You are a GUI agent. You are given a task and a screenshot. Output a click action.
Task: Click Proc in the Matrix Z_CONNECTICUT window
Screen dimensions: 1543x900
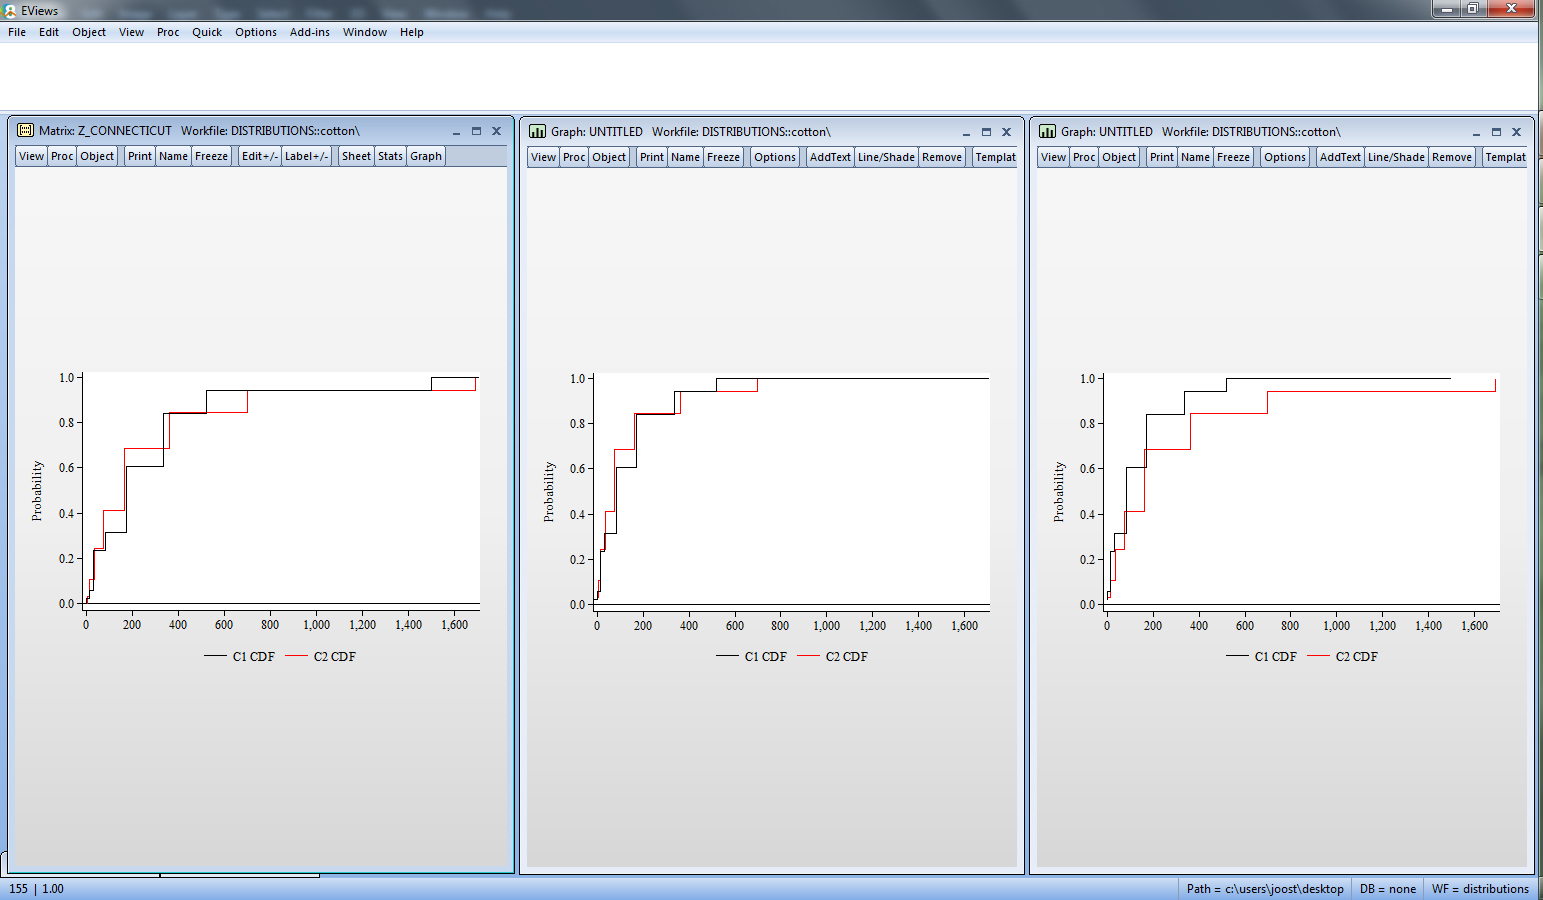coord(62,156)
